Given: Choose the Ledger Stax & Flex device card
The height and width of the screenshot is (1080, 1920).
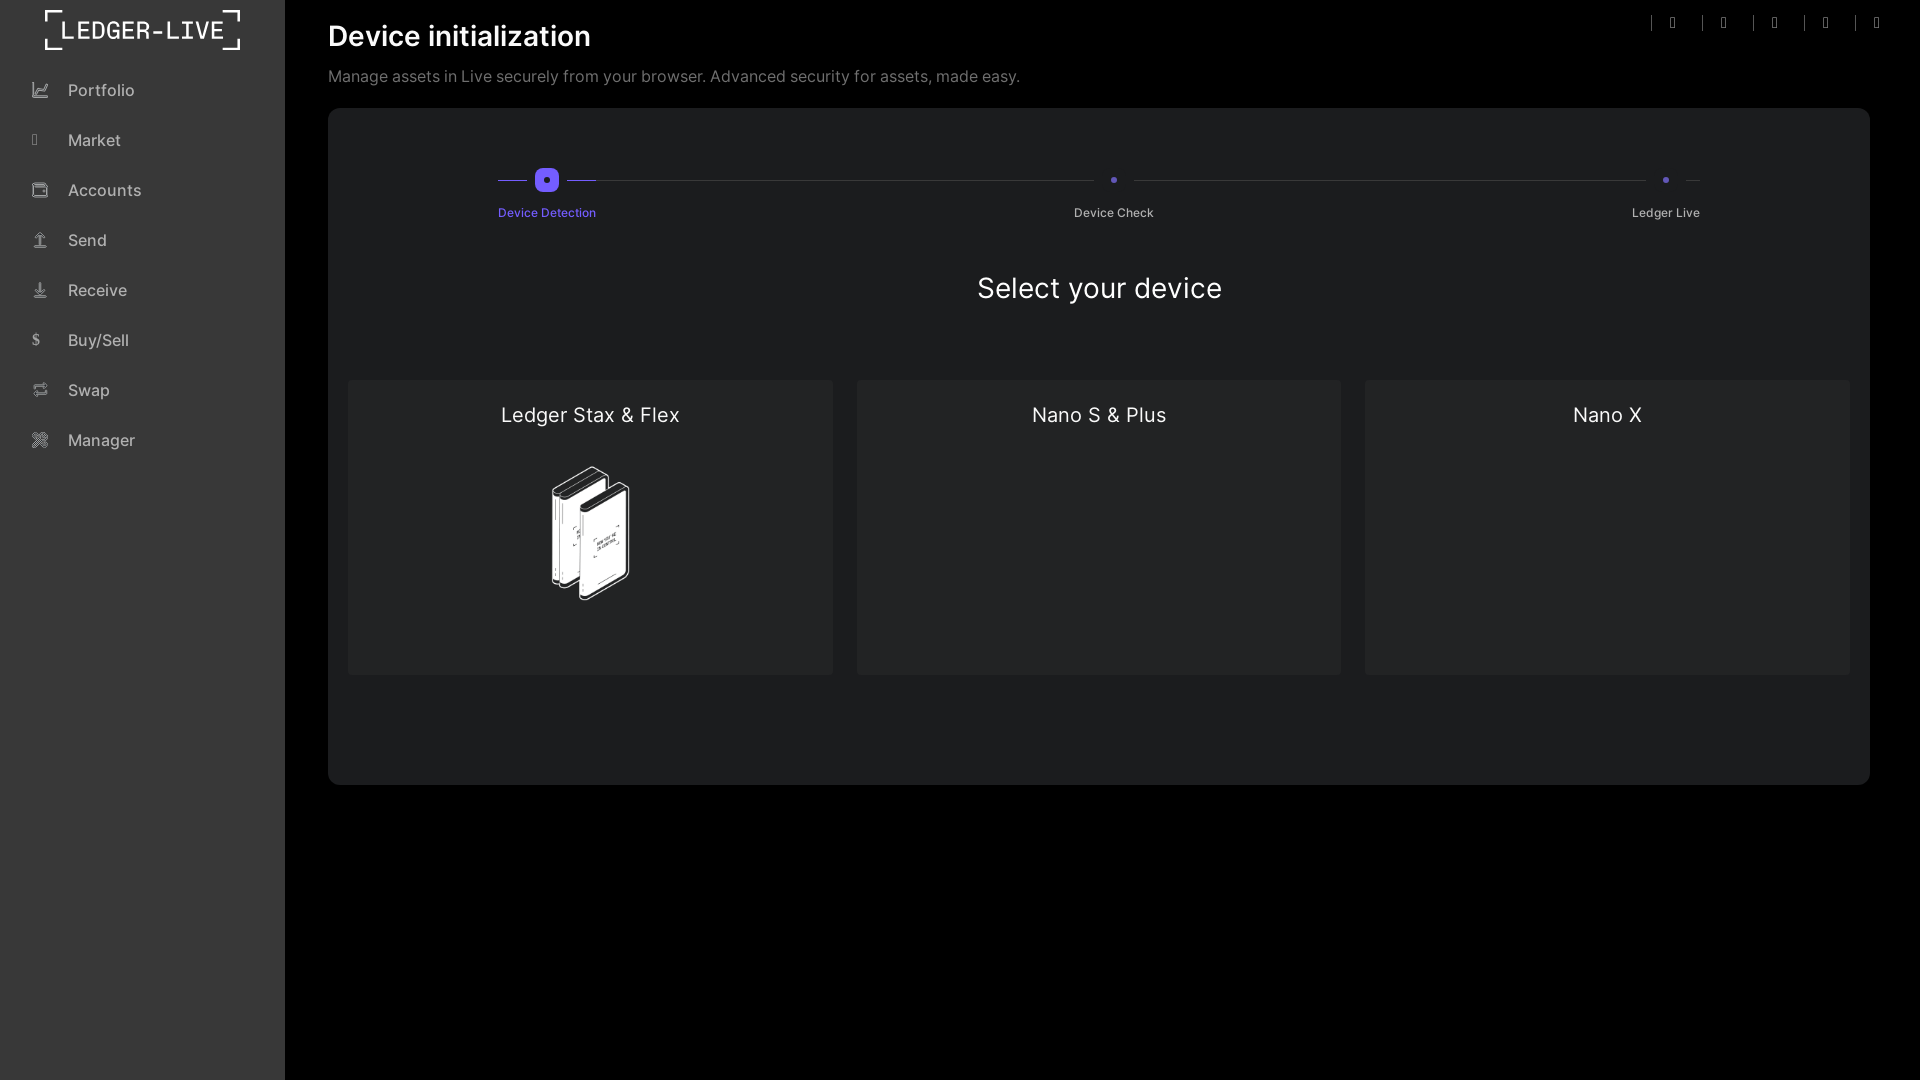Looking at the screenshot, I should tap(590, 527).
